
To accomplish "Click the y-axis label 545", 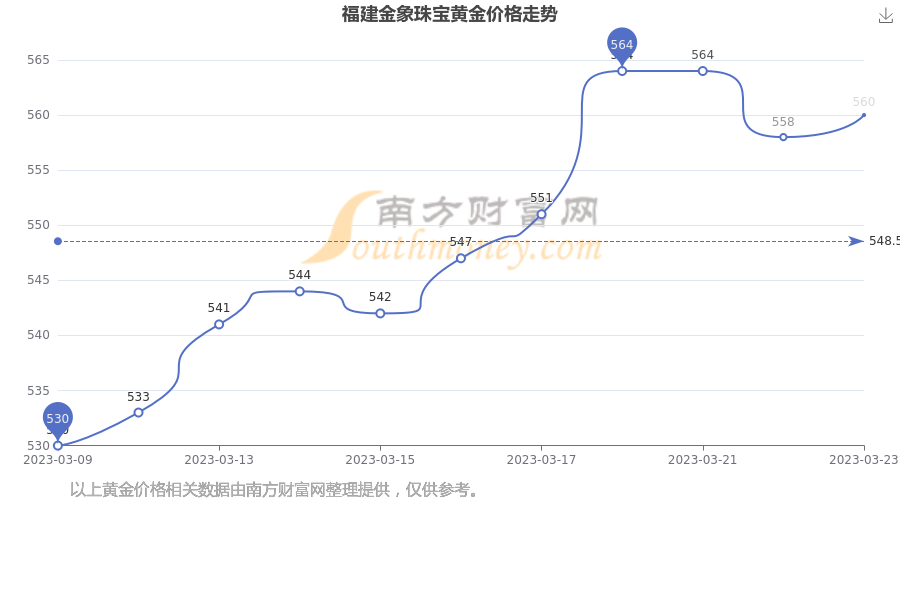I will 38,280.
